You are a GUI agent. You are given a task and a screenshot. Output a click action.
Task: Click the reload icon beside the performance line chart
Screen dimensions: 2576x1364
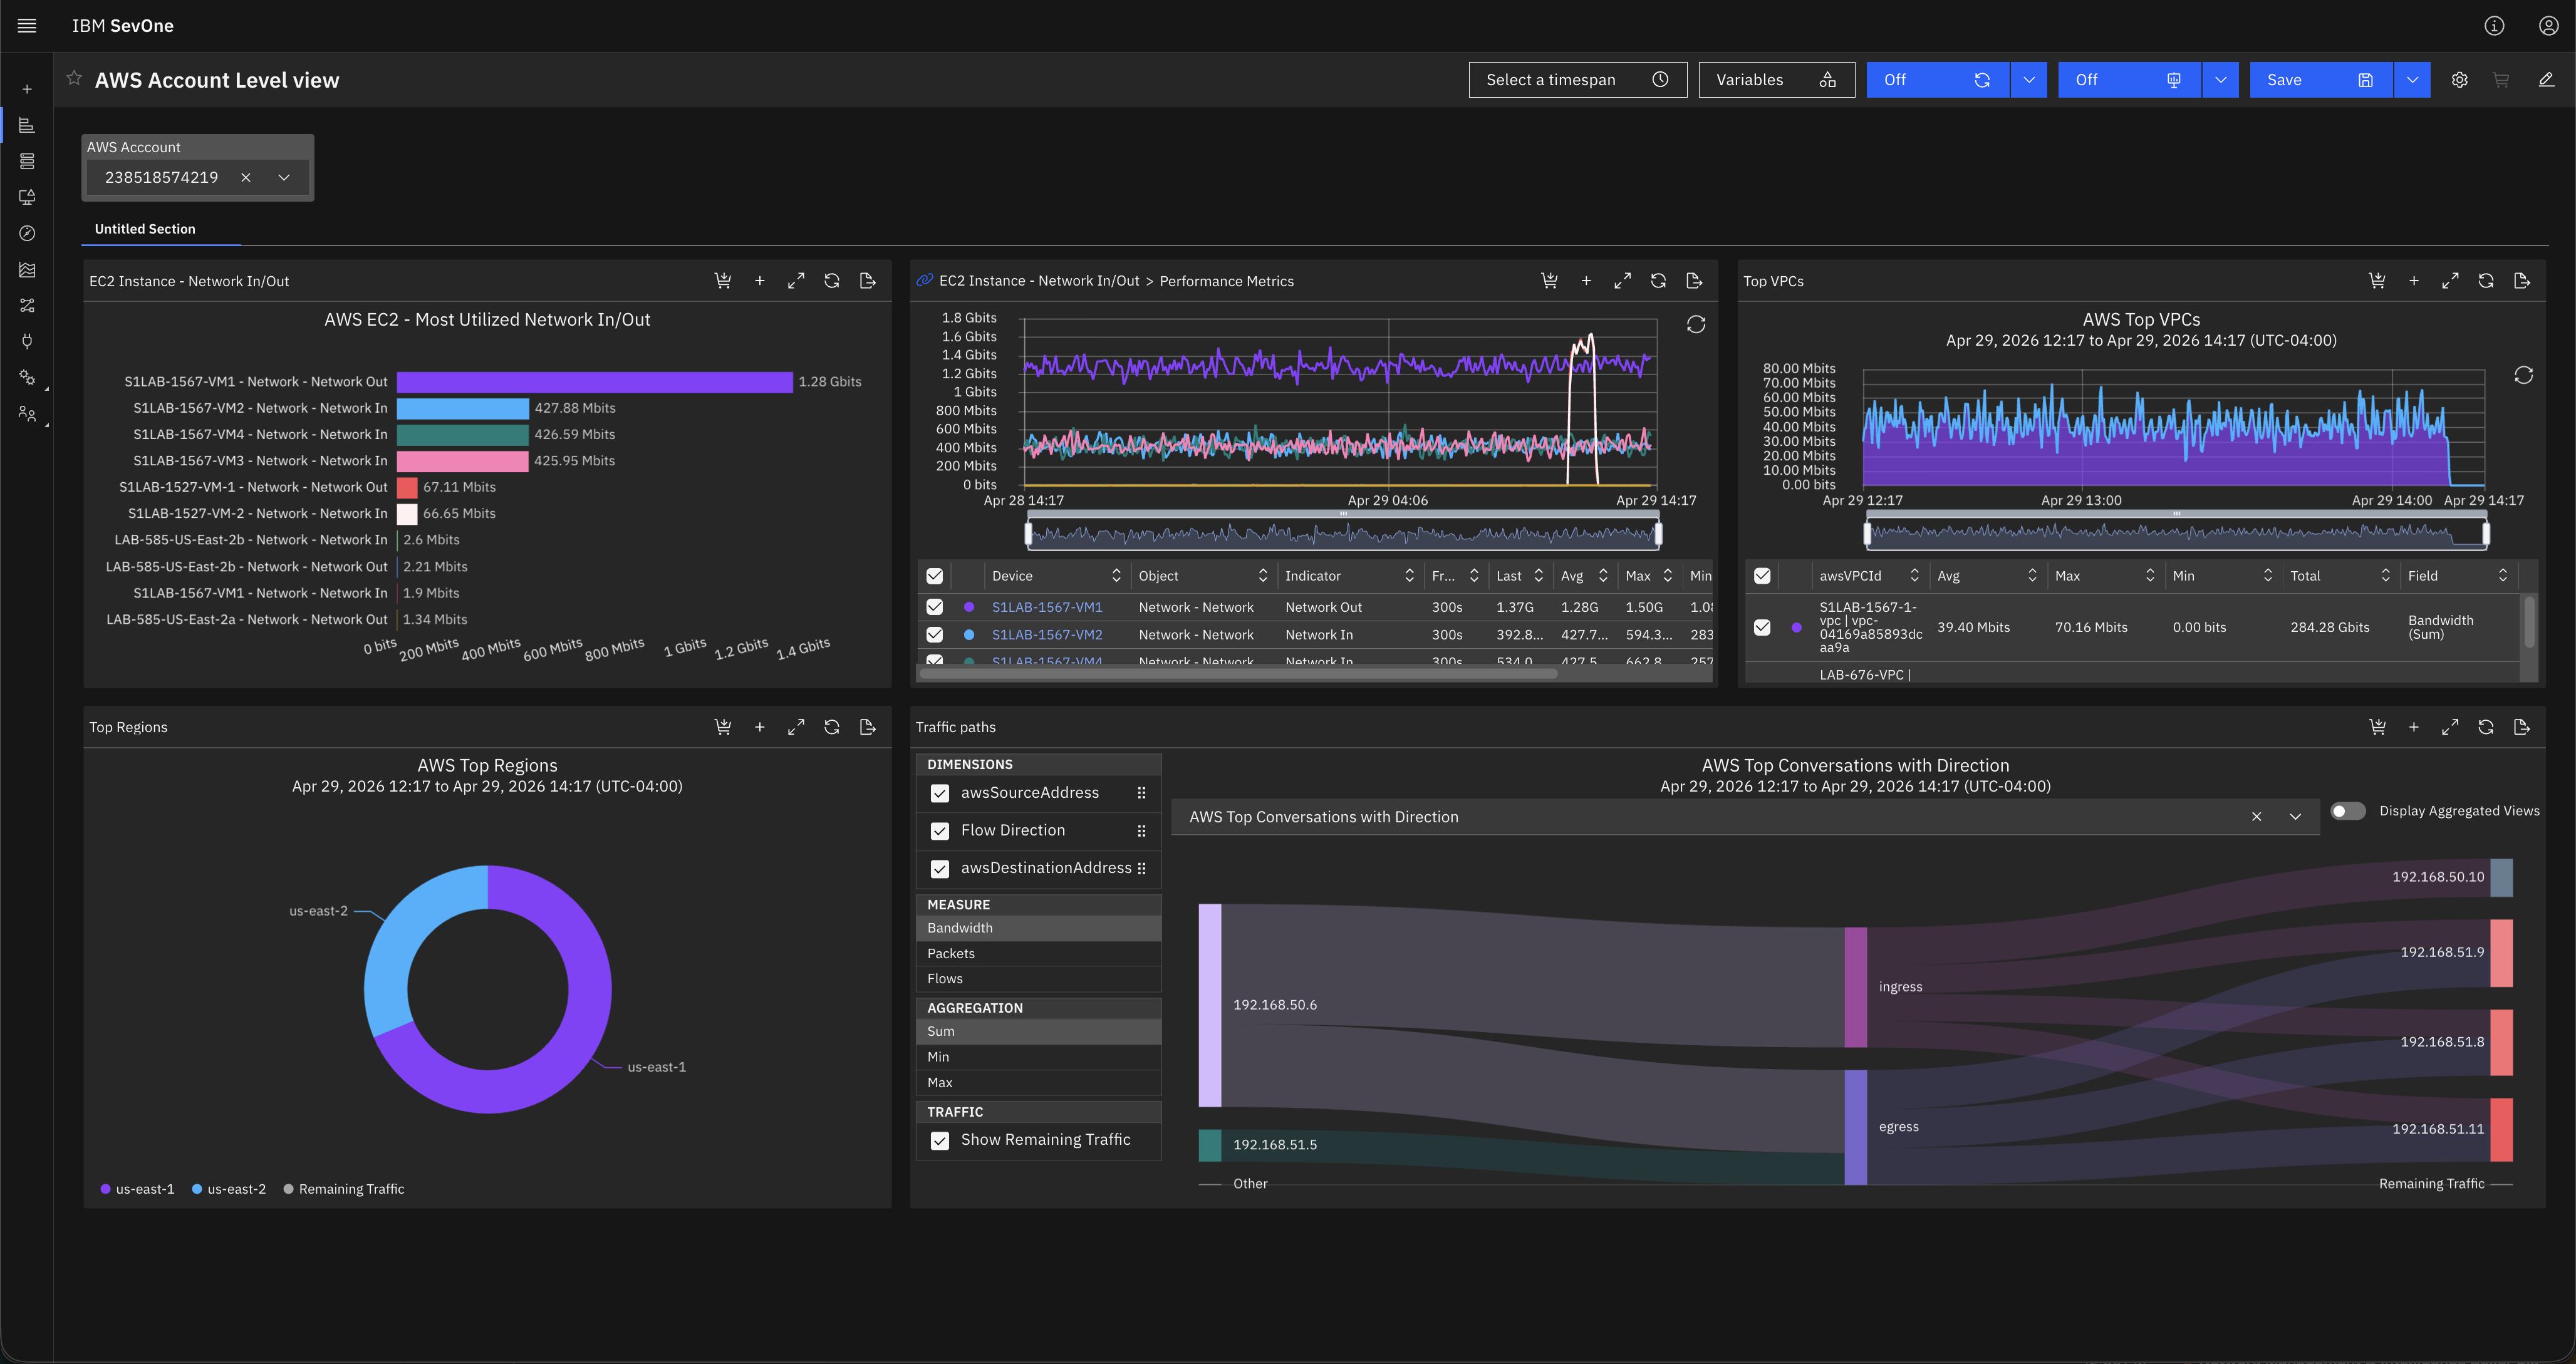coord(1696,325)
